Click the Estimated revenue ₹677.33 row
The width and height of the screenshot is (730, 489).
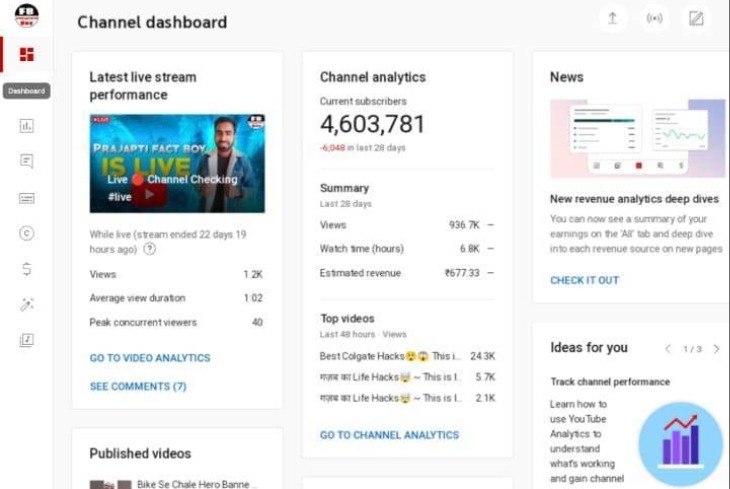(x=406, y=273)
